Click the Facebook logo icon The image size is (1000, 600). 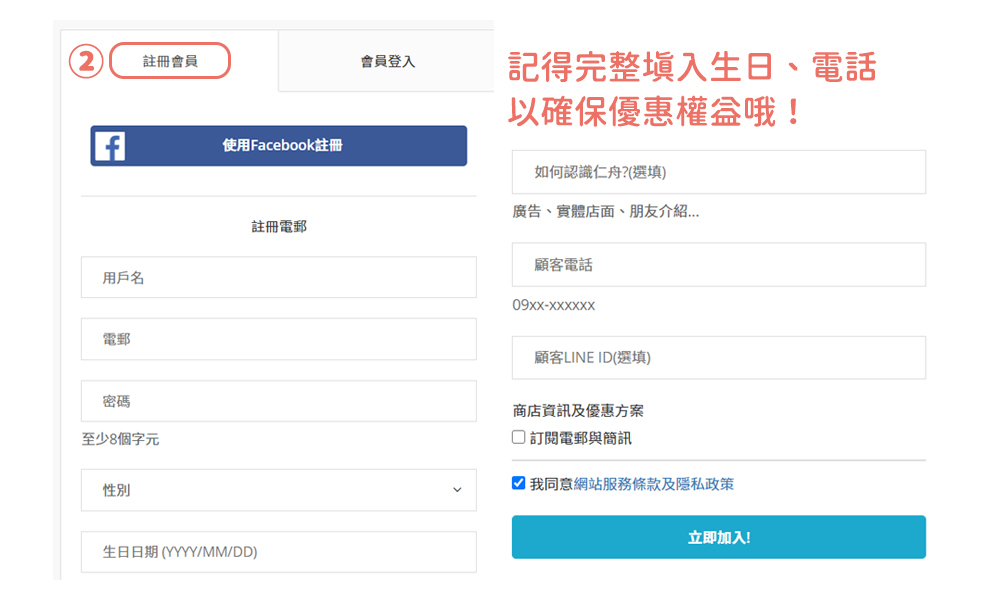pos(110,146)
